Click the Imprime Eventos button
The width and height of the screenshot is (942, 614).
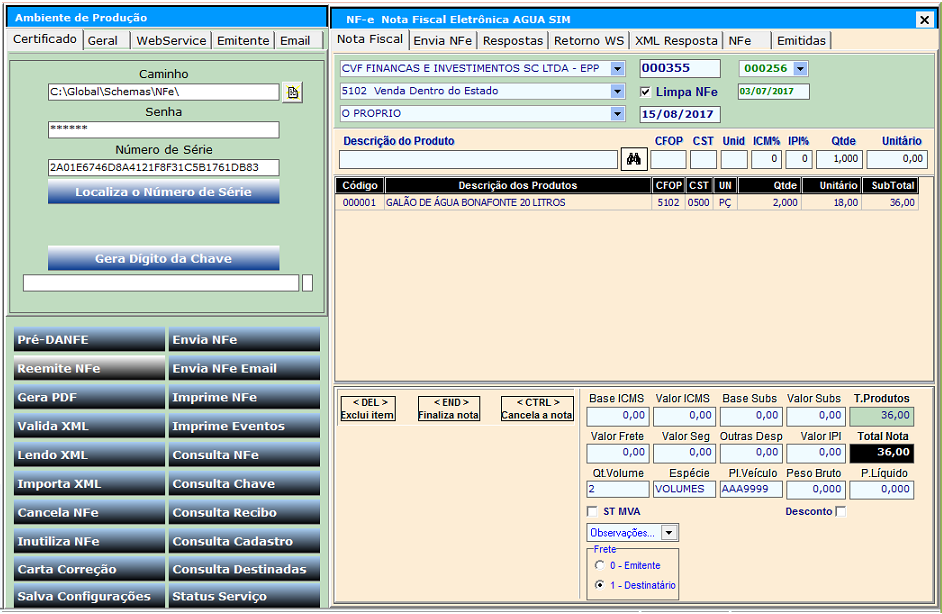[245, 426]
